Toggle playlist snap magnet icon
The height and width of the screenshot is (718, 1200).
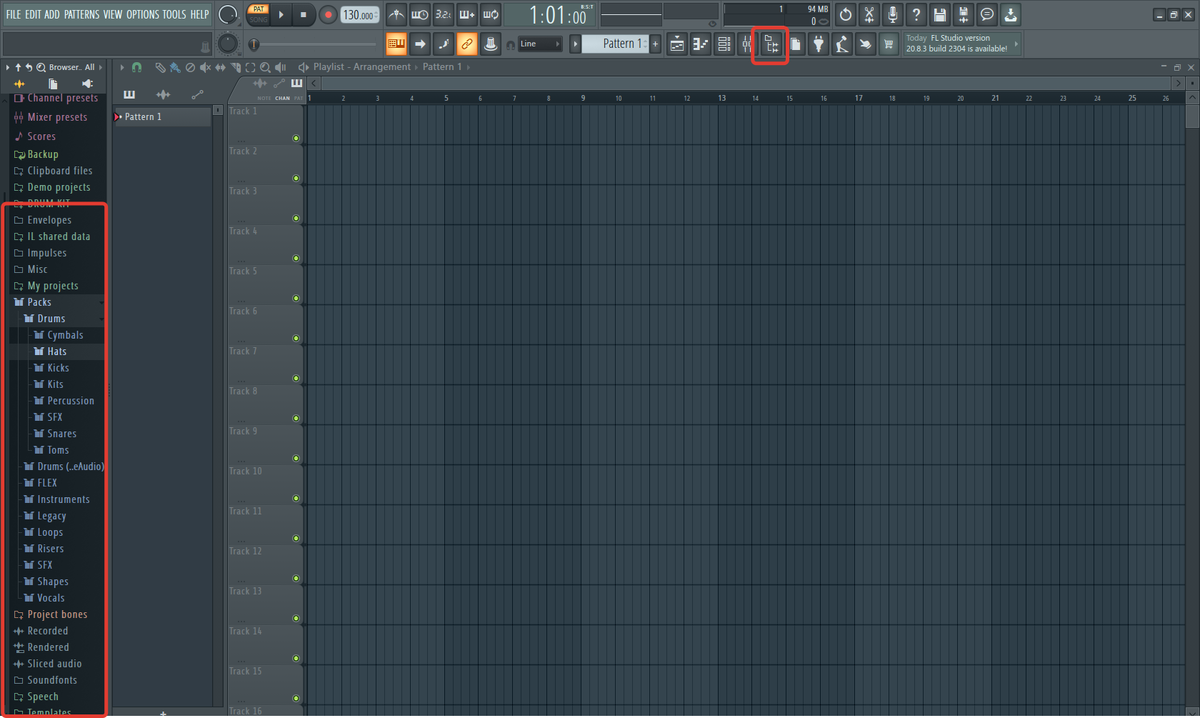pos(137,67)
